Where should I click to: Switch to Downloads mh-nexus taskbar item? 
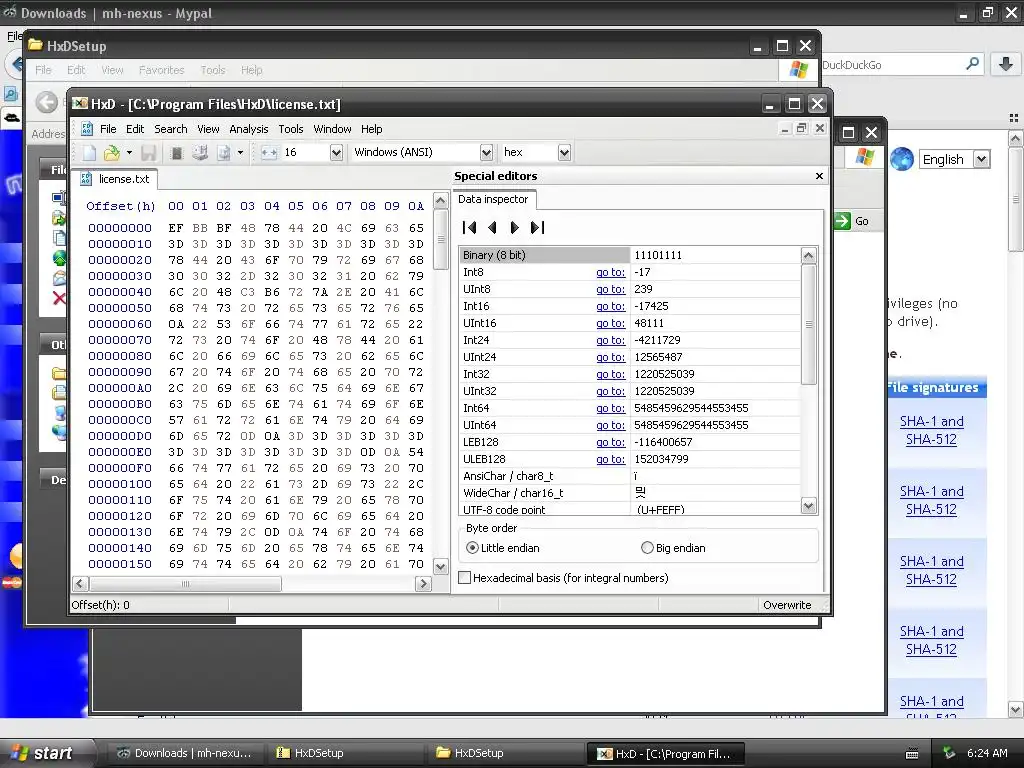click(184, 753)
